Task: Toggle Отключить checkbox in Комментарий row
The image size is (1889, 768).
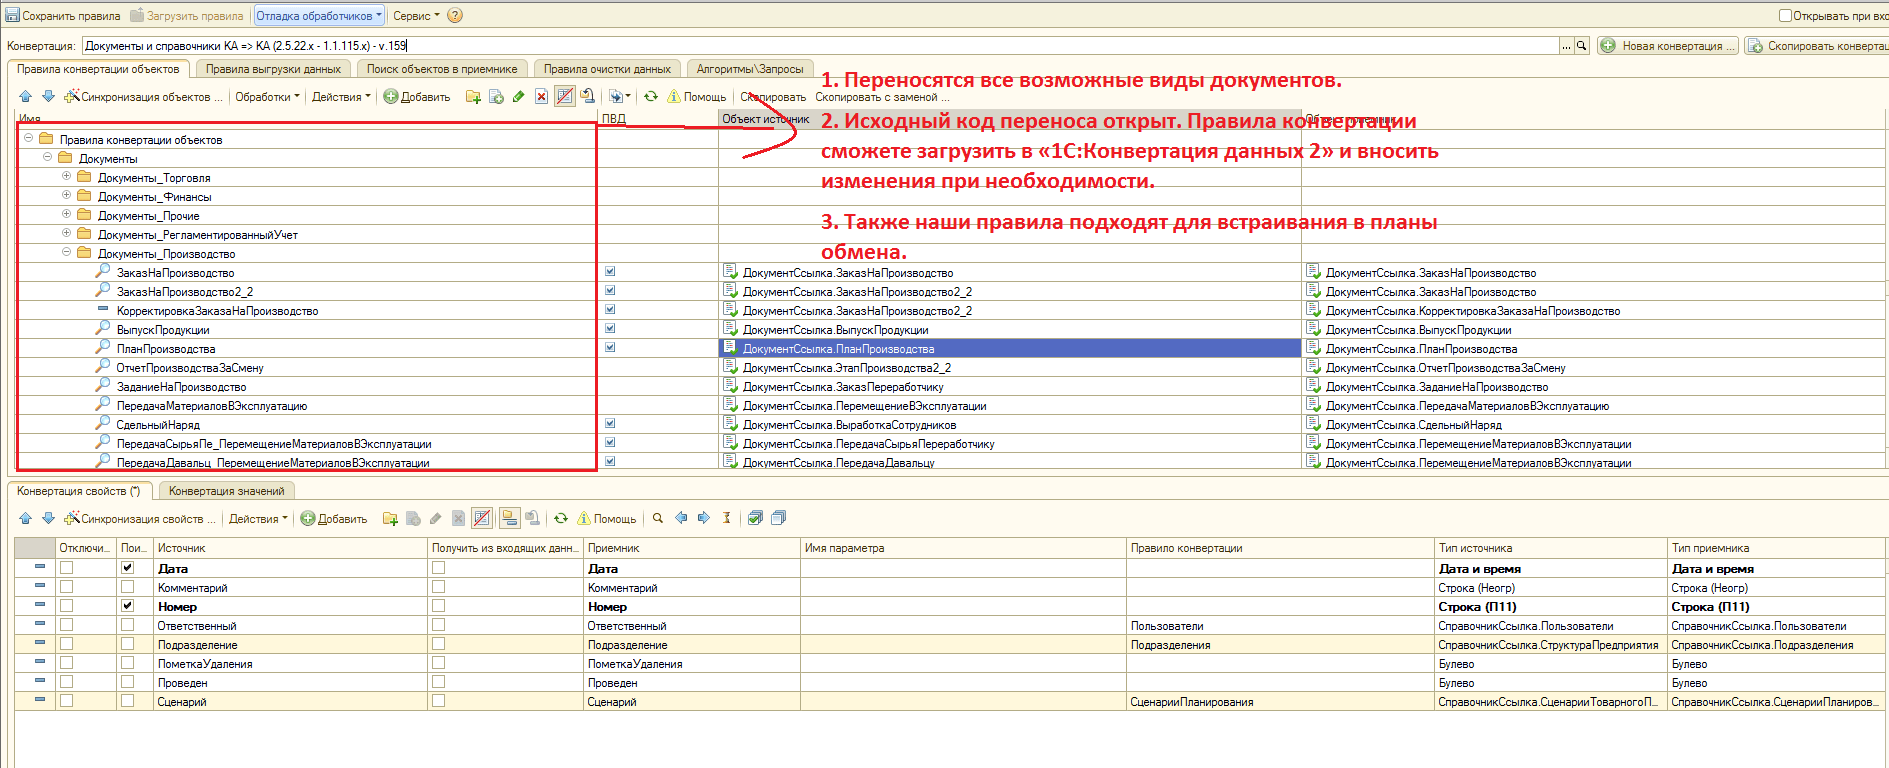Action: pyautogui.click(x=66, y=587)
